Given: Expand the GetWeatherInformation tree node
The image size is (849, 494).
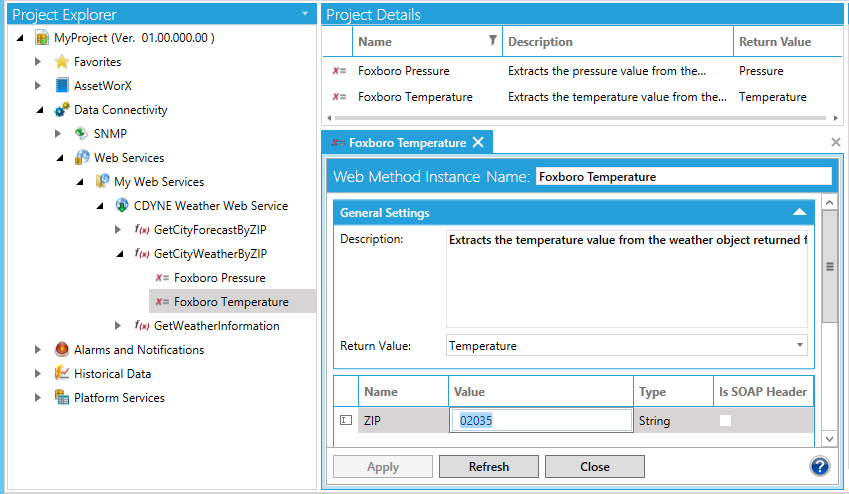Looking at the screenshot, I should coord(119,326).
